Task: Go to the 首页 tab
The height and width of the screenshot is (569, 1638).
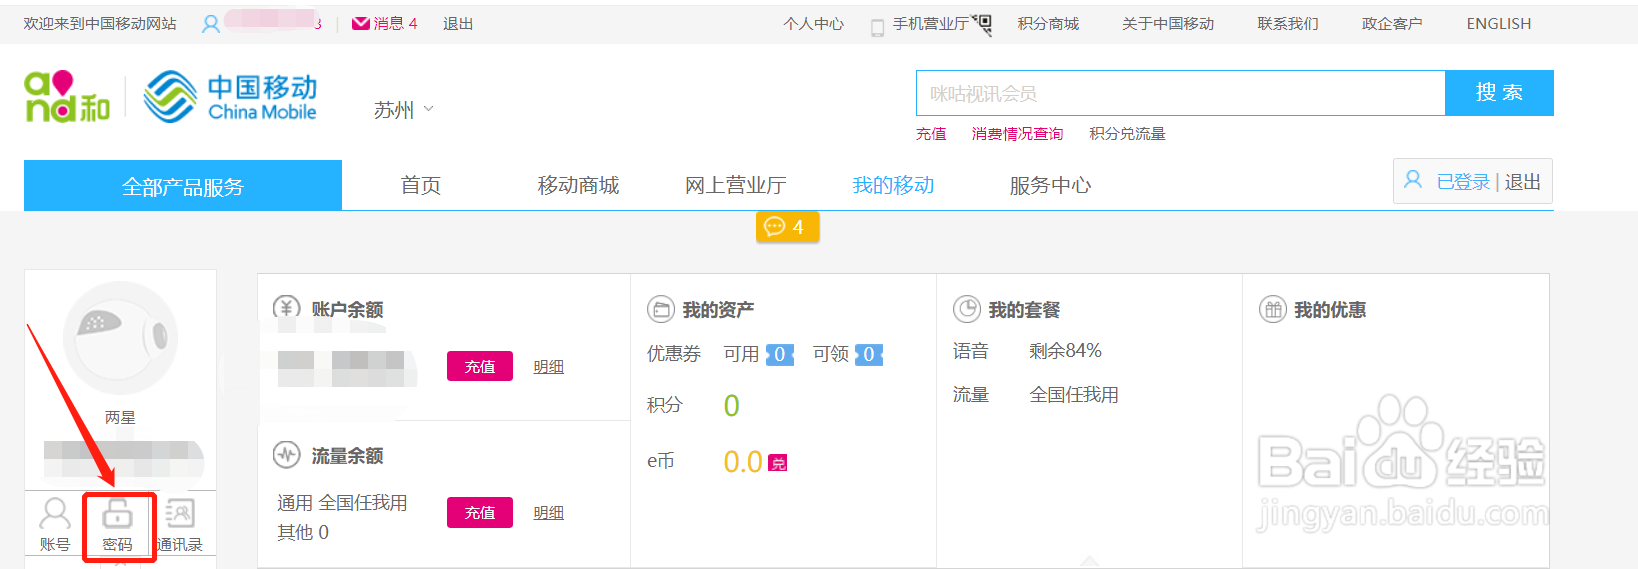Action: [421, 185]
